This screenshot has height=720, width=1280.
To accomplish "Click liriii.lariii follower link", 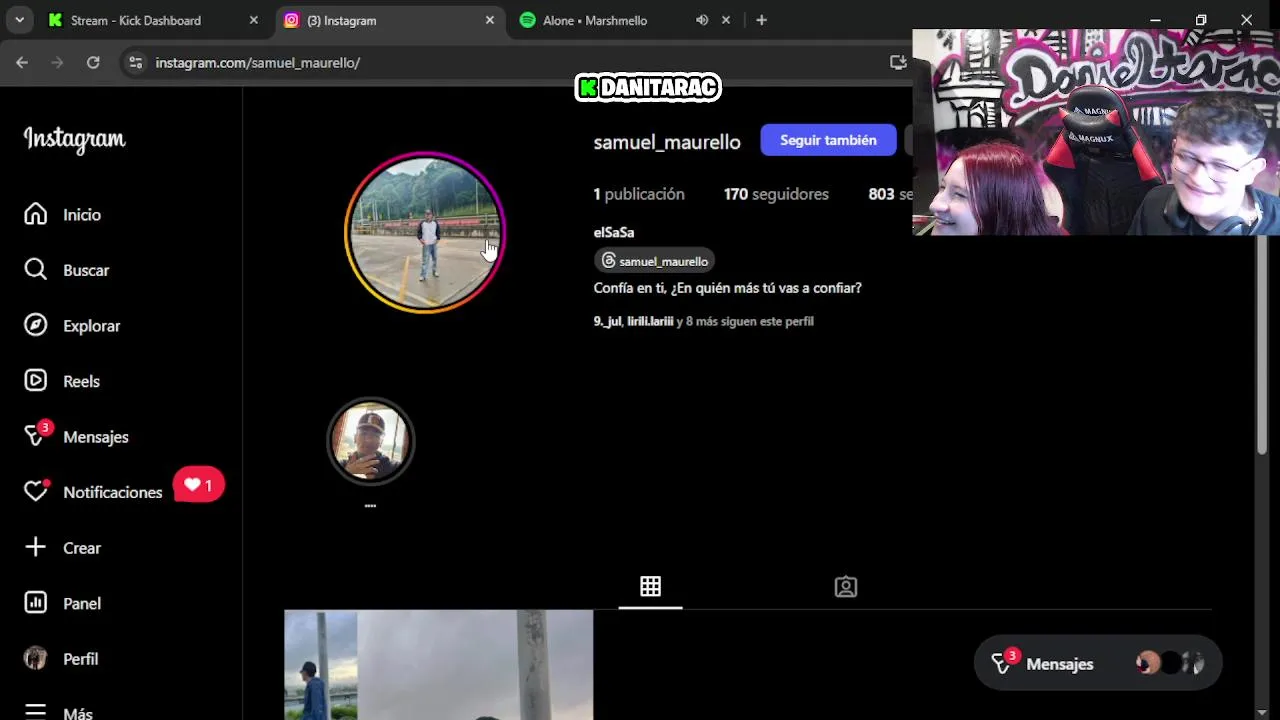I will 650,321.
